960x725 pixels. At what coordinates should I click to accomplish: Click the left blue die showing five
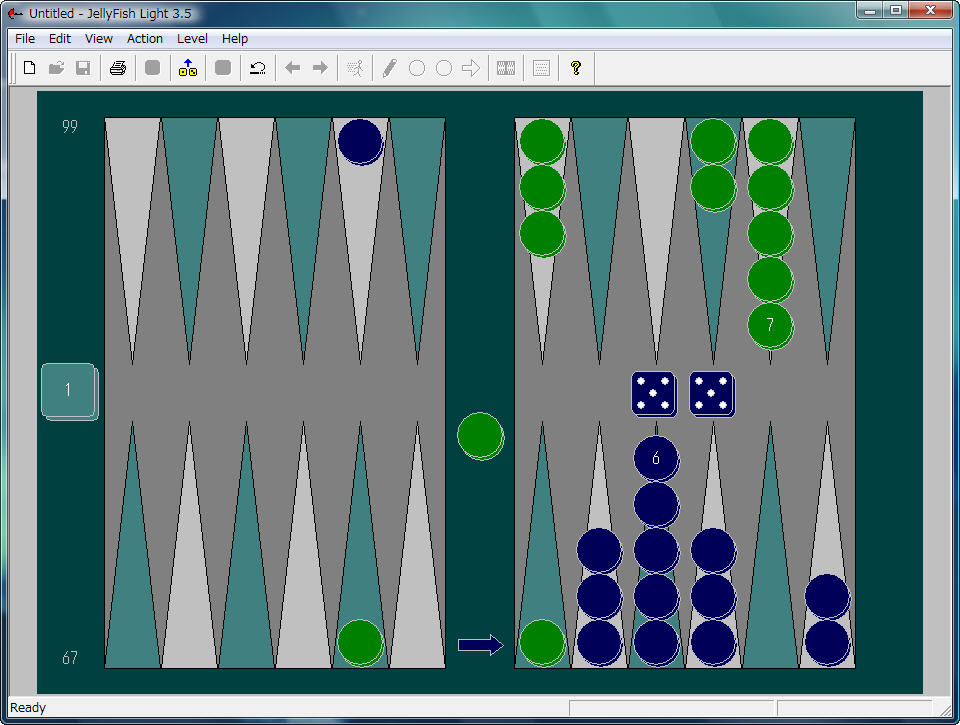(654, 394)
